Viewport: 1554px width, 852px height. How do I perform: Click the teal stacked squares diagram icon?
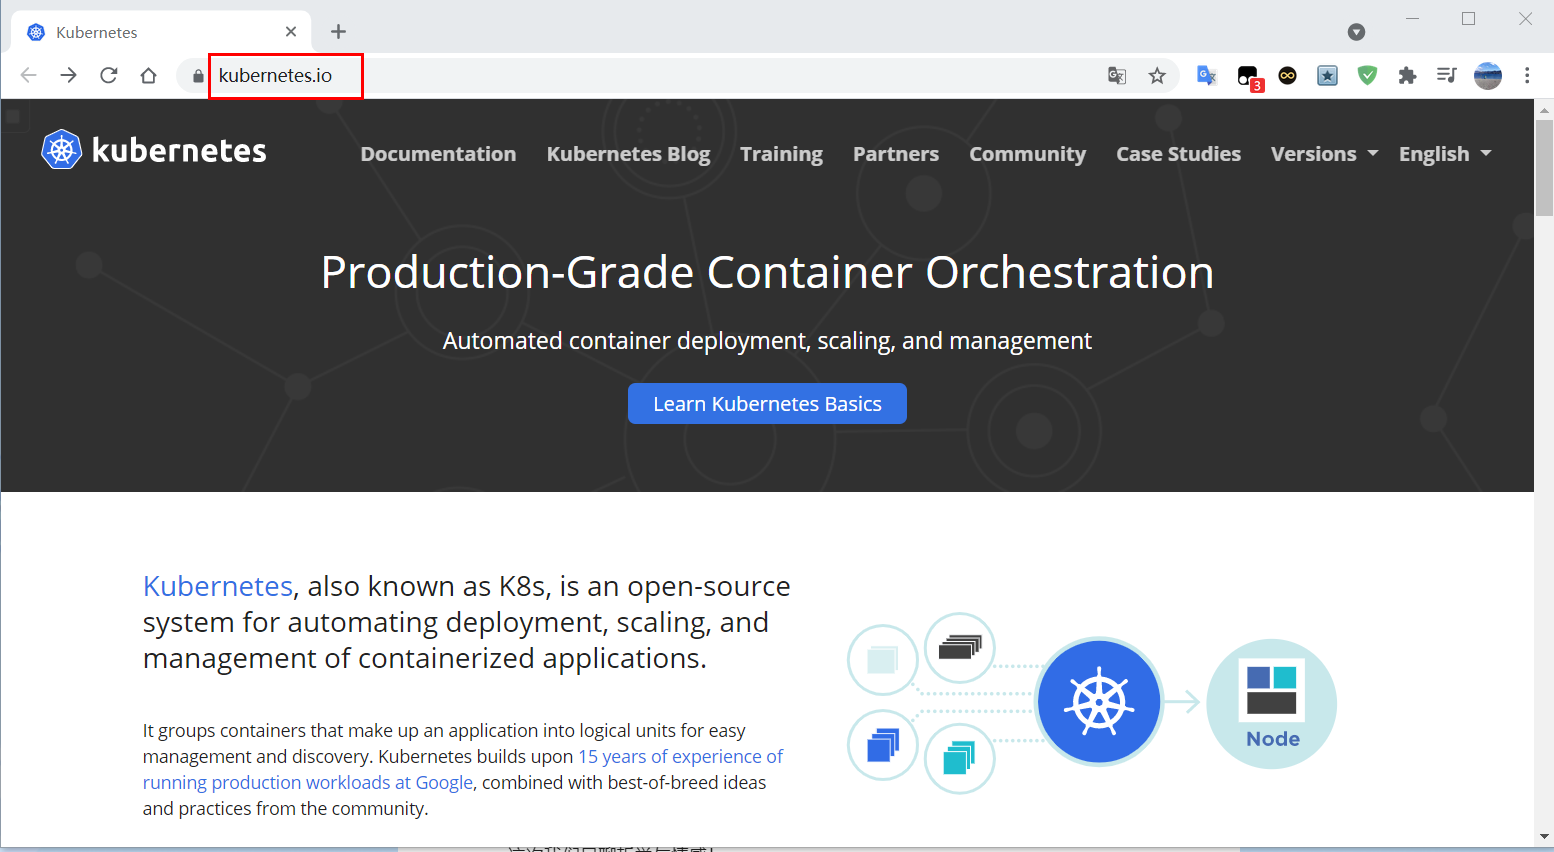click(959, 758)
